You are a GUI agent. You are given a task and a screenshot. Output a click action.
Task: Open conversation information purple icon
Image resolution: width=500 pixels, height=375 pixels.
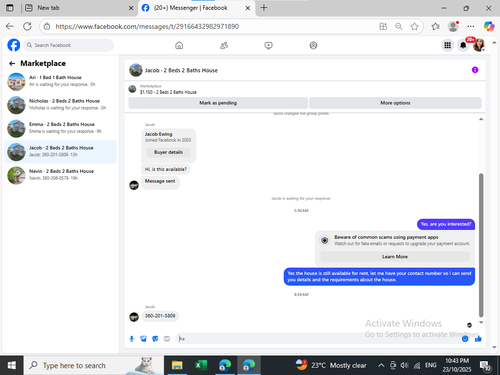tap(475, 70)
